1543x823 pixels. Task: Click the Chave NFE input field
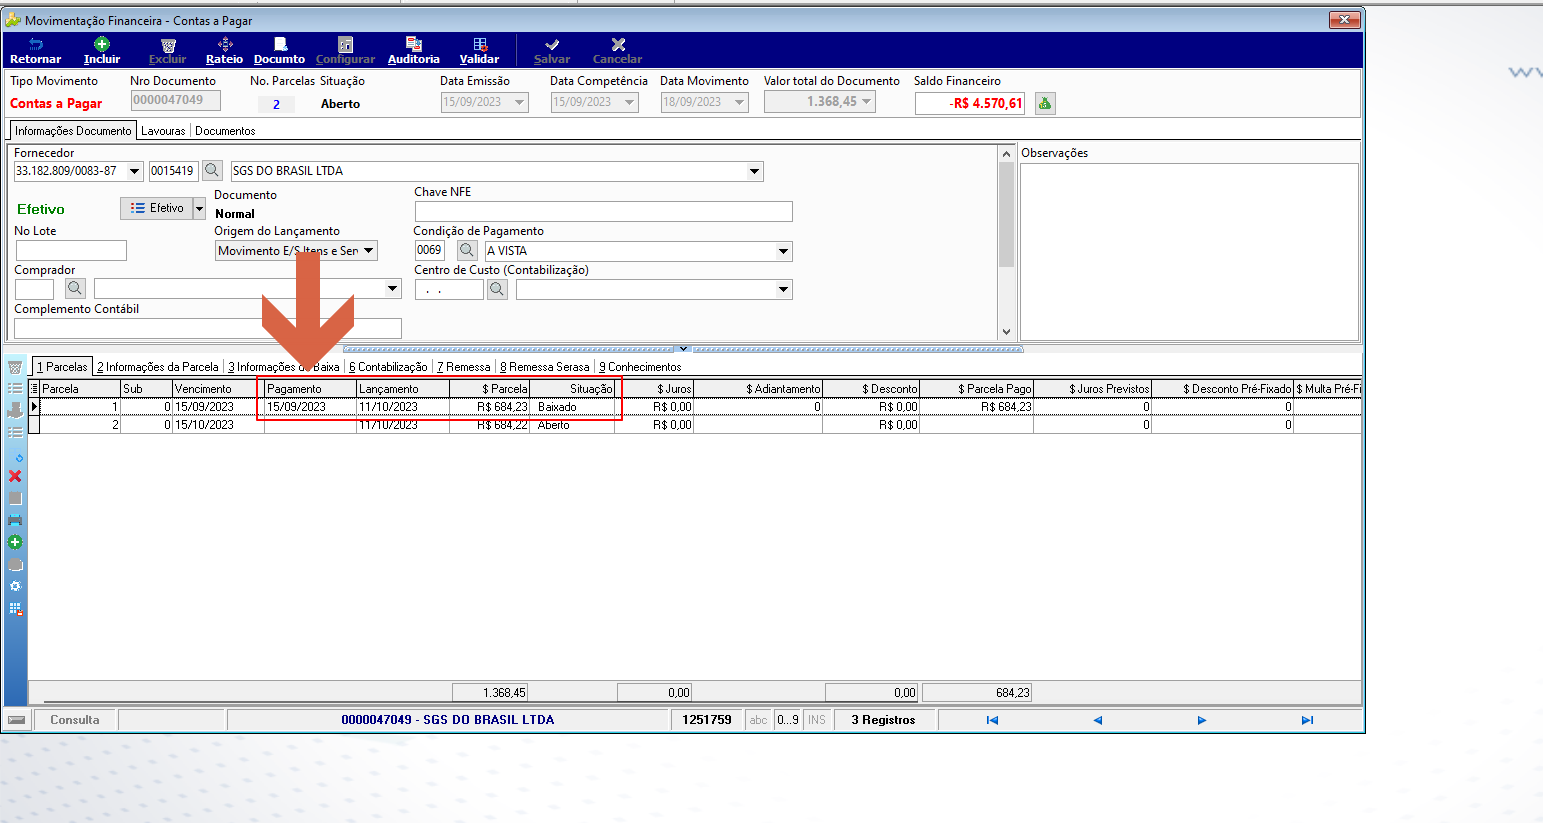click(603, 211)
